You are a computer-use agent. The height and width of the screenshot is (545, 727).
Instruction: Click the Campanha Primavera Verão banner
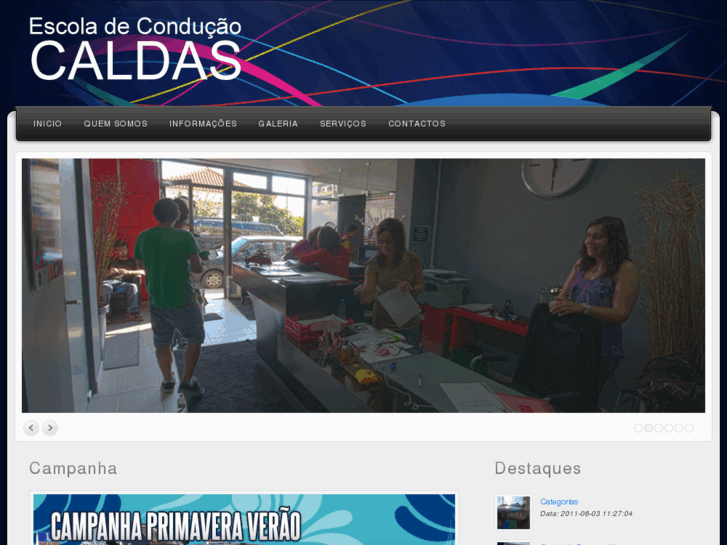244,519
